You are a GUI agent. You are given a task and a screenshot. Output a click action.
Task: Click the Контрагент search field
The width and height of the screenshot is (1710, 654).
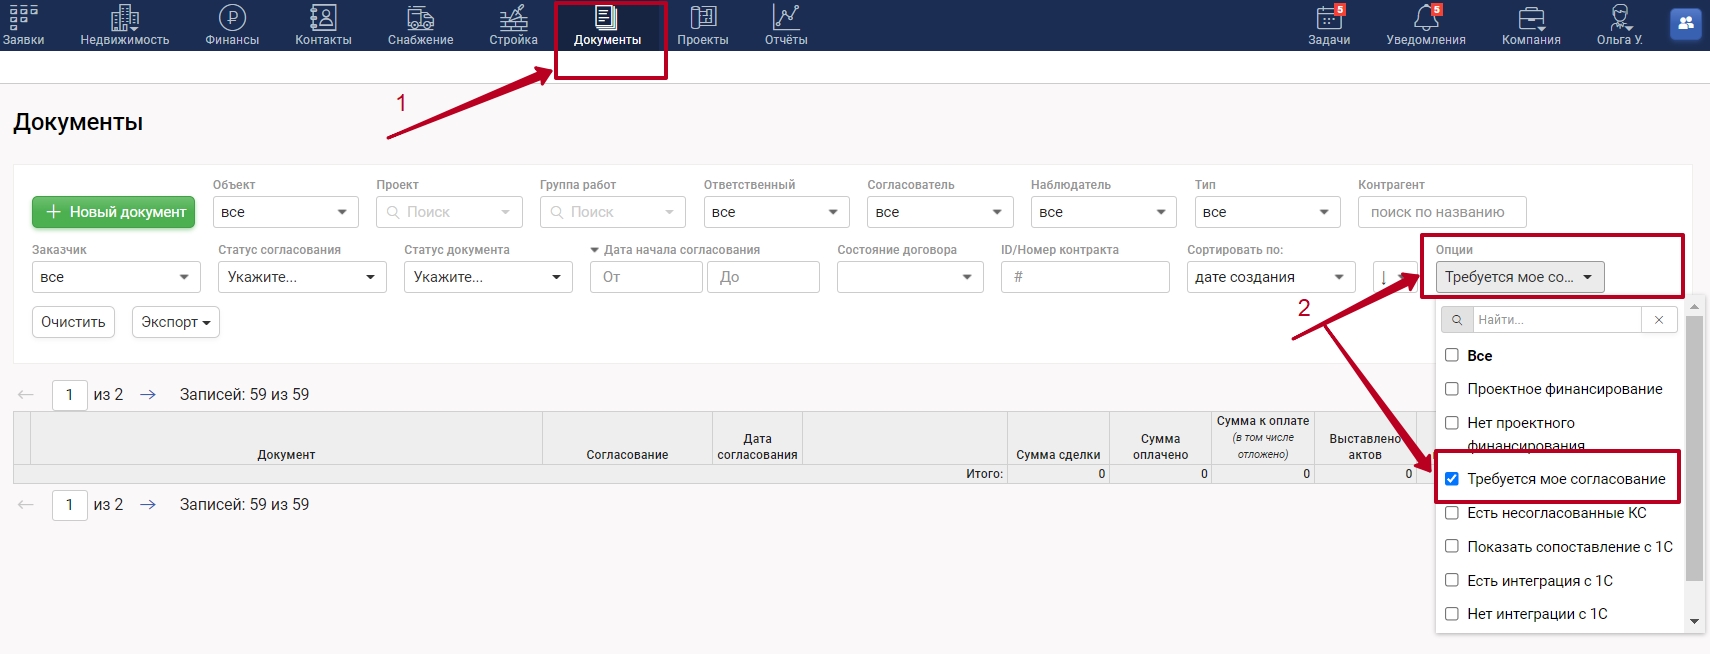pyautogui.click(x=1441, y=212)
